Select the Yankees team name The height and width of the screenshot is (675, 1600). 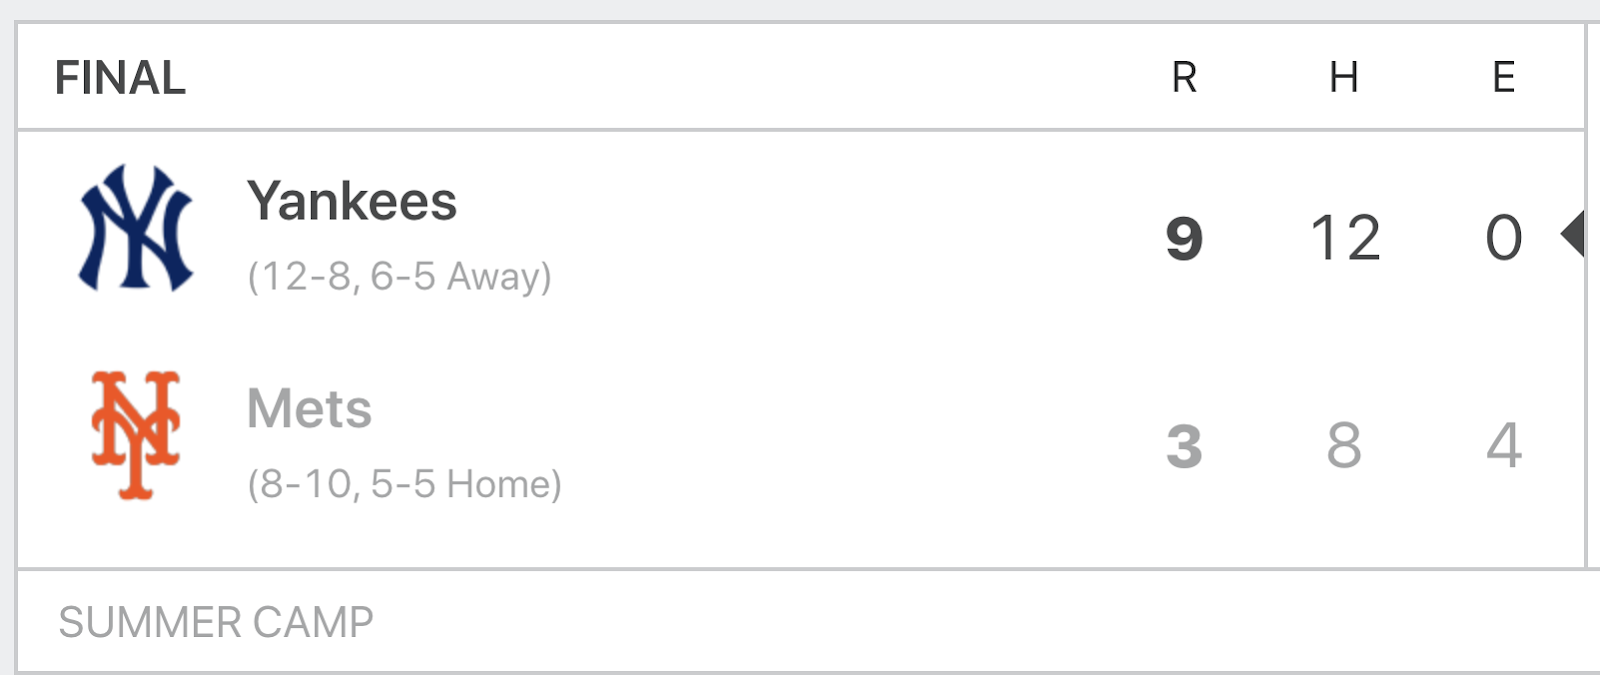[352, 201]
